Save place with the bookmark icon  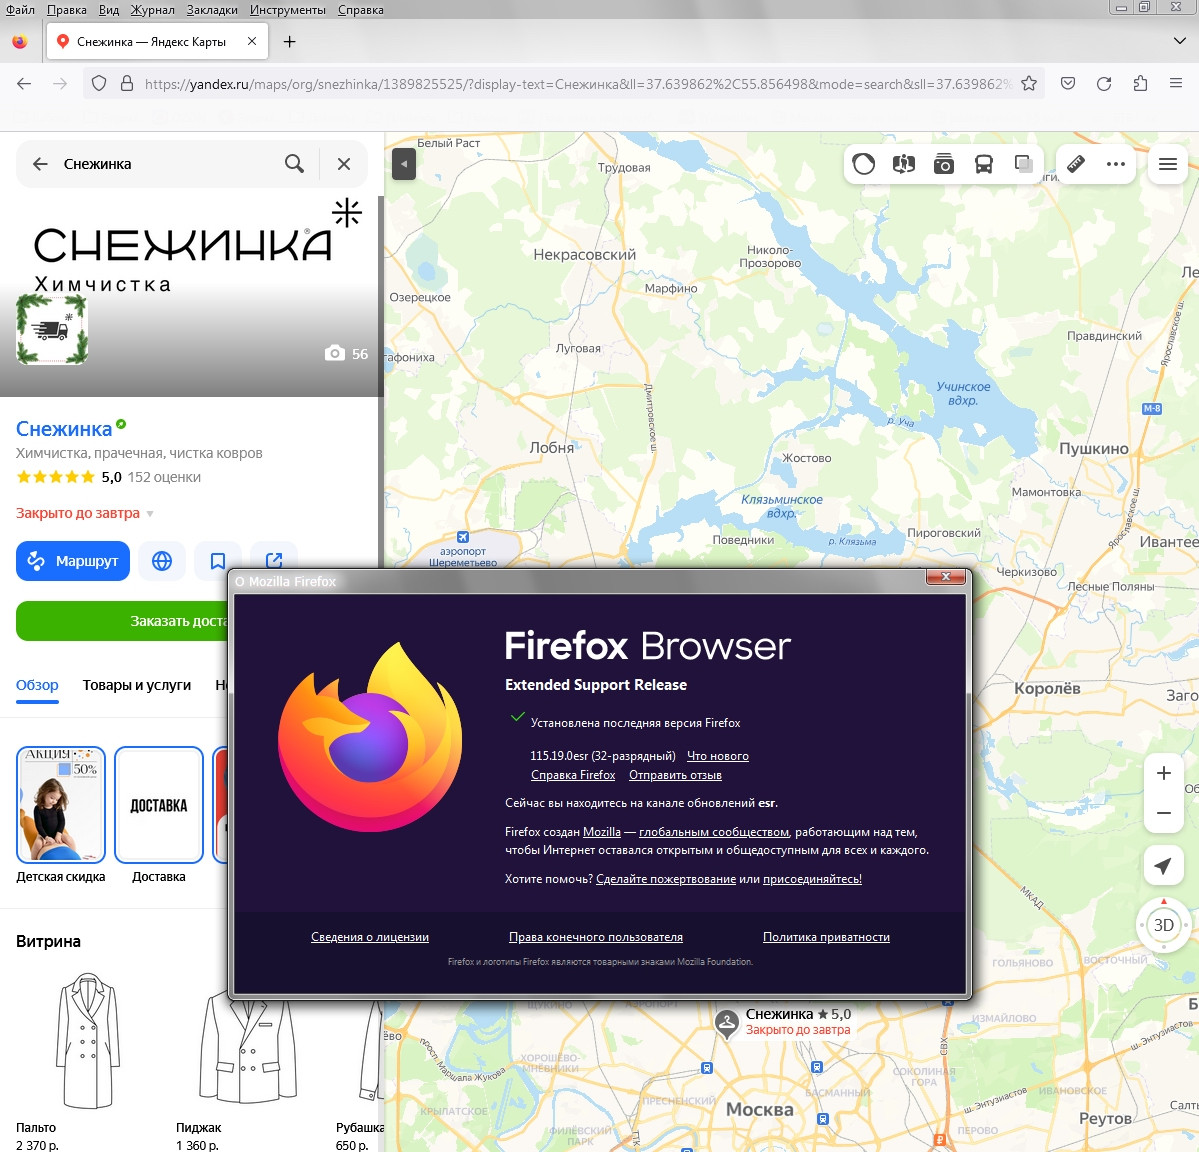[218, 561]
